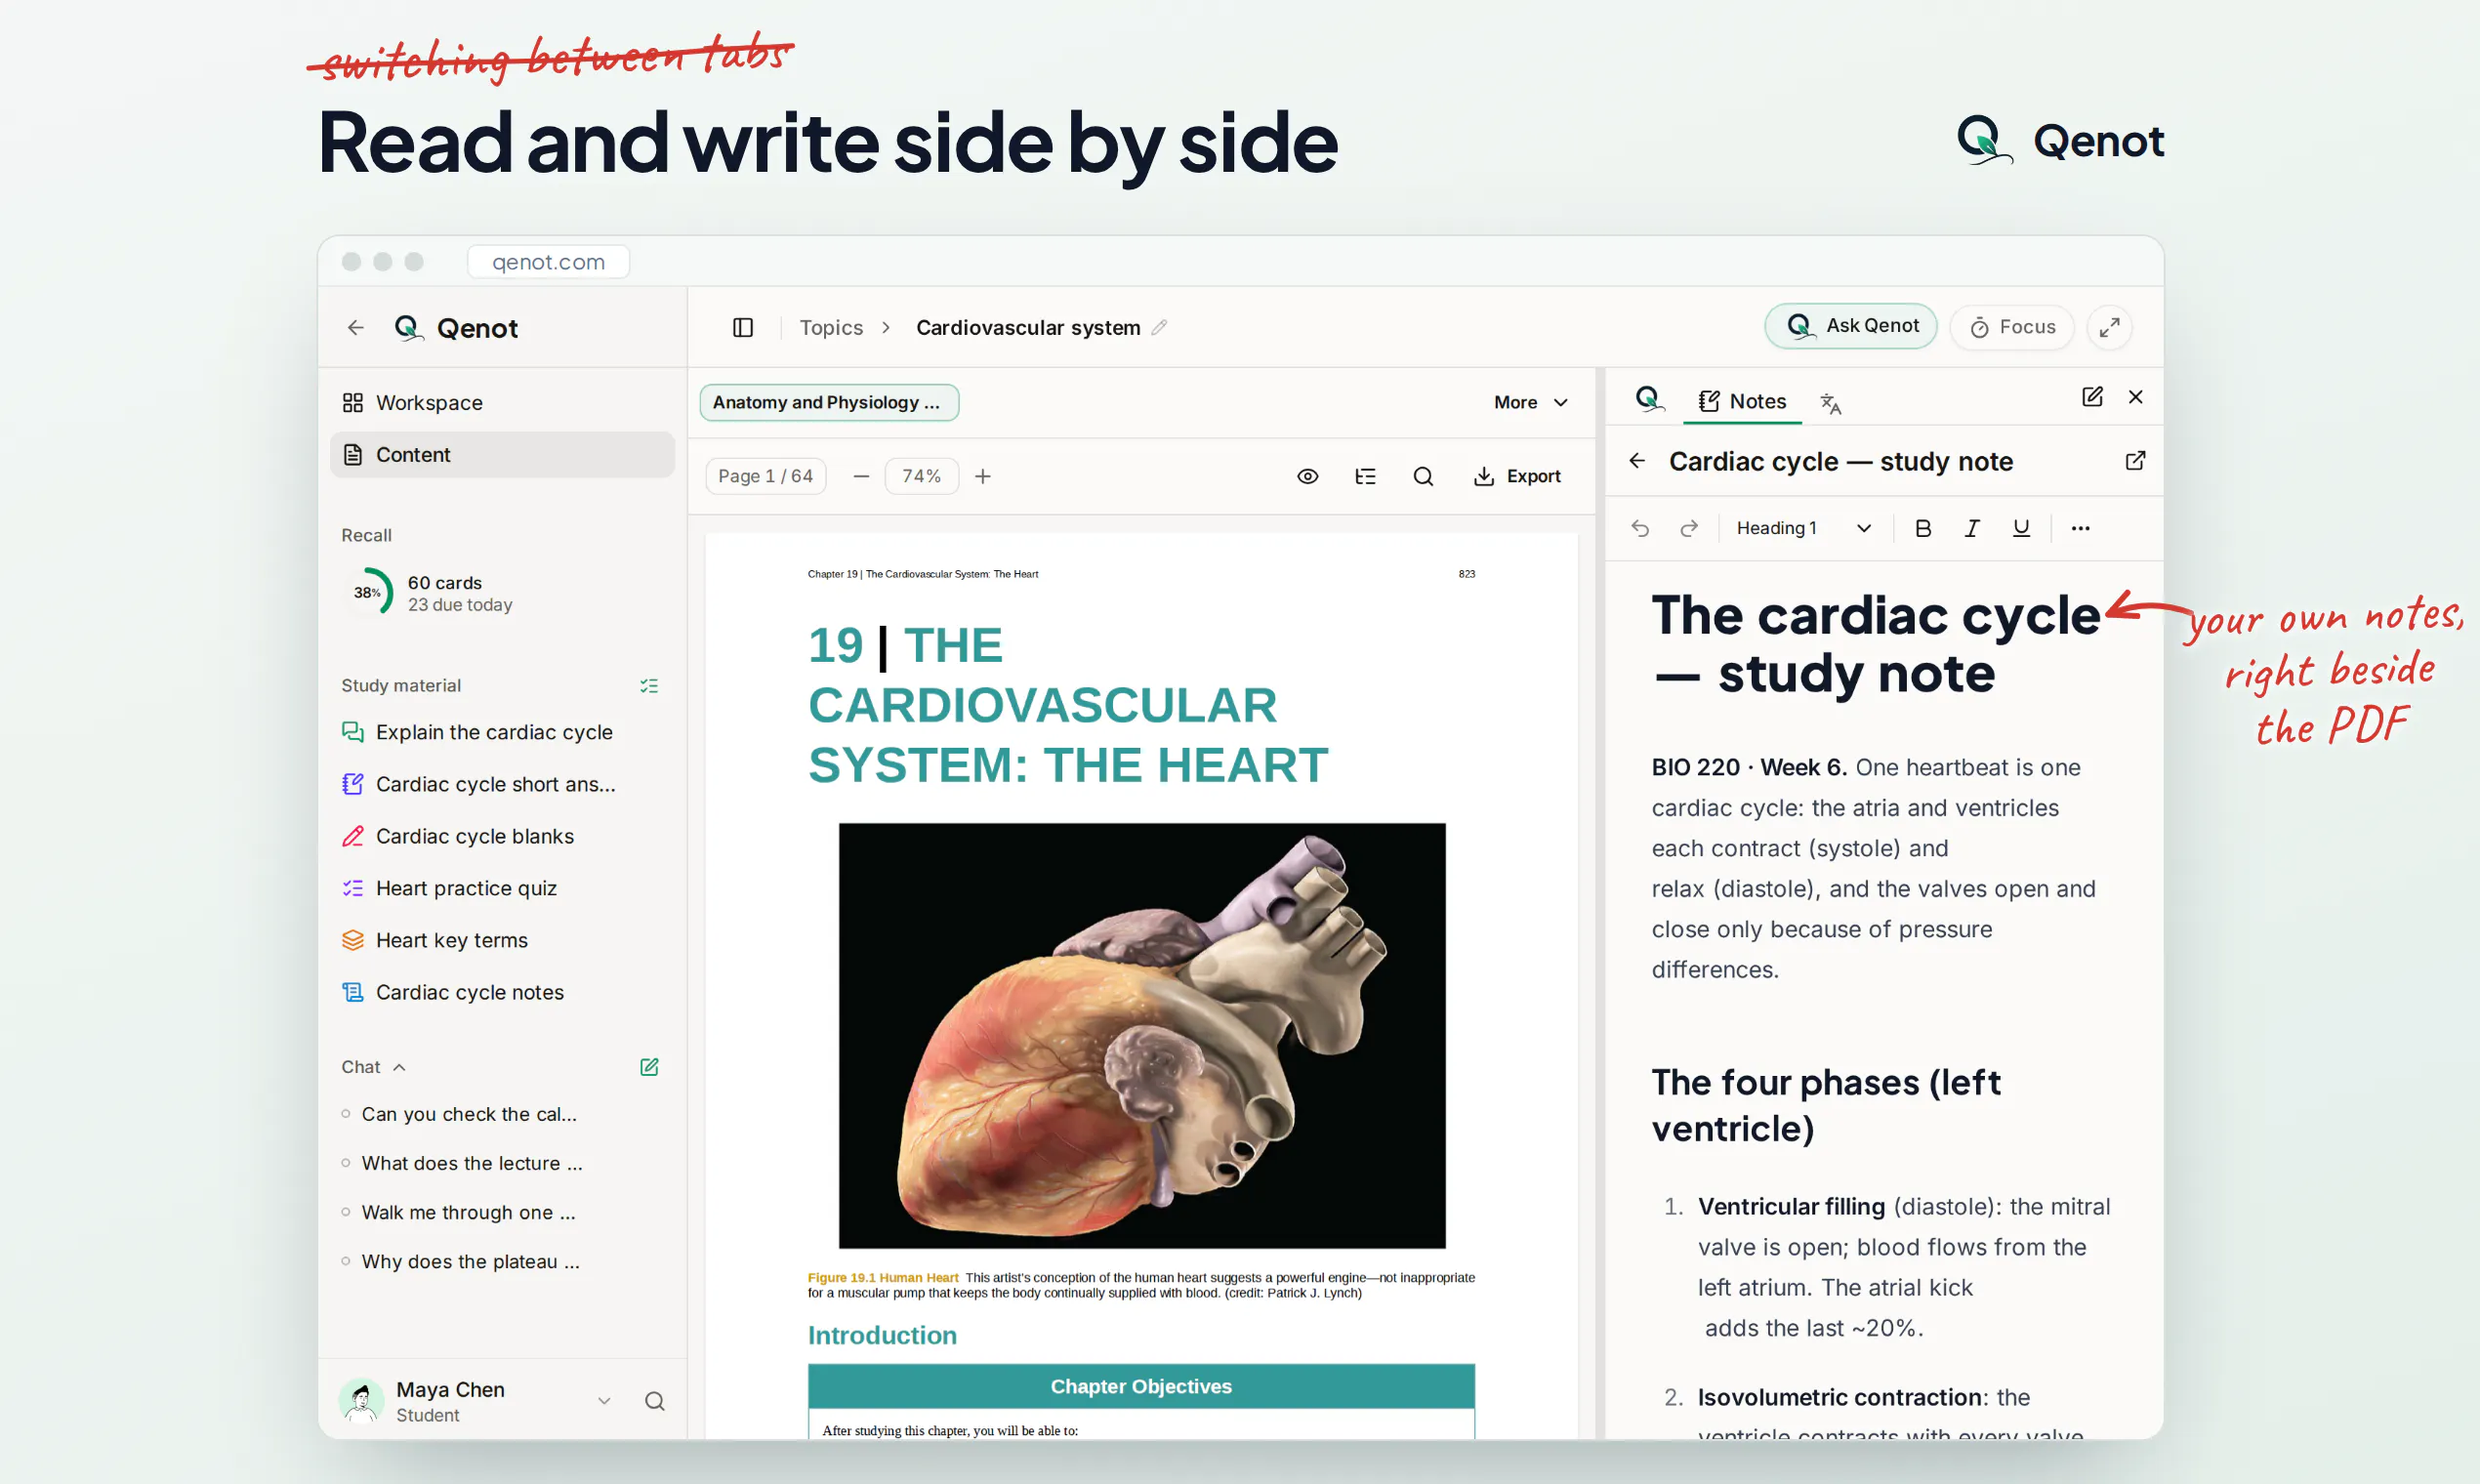Export the PDF document

1517,476
